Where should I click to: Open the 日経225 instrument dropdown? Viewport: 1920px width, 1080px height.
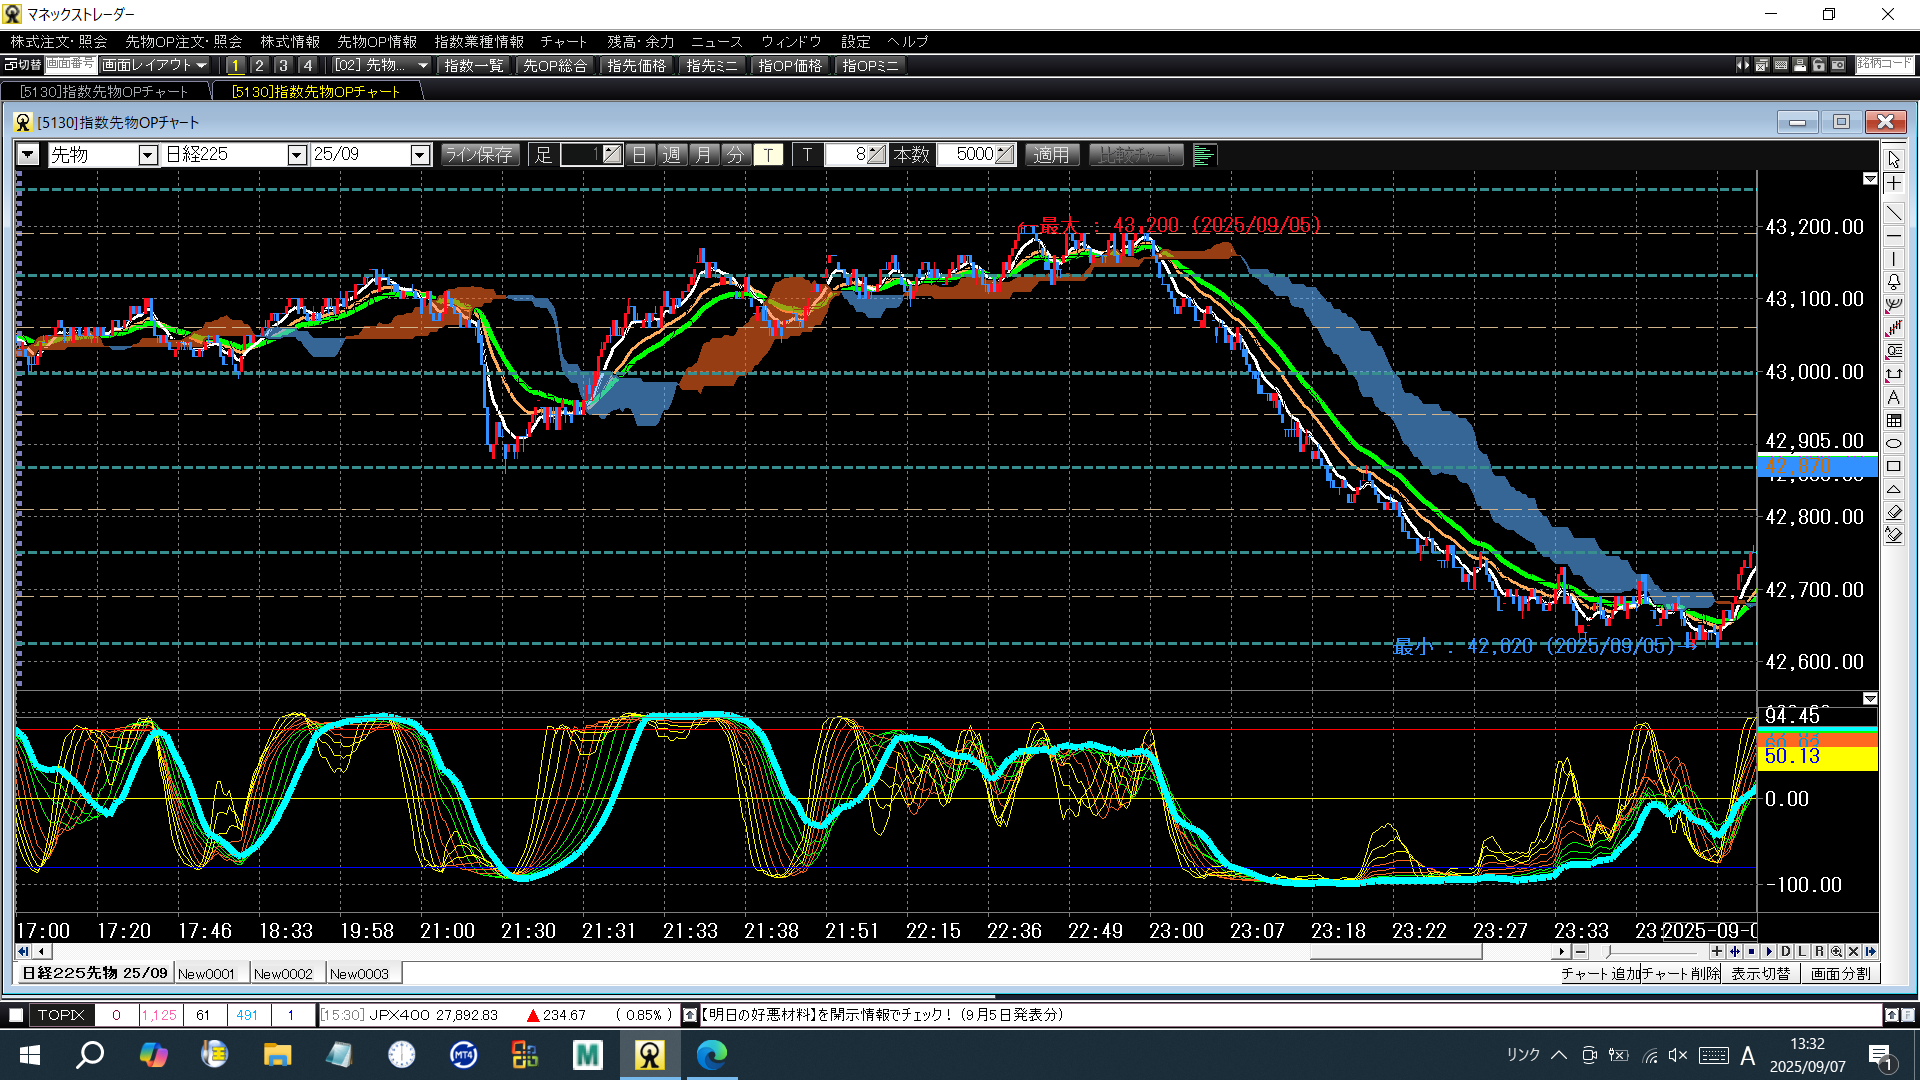(296, 155)
